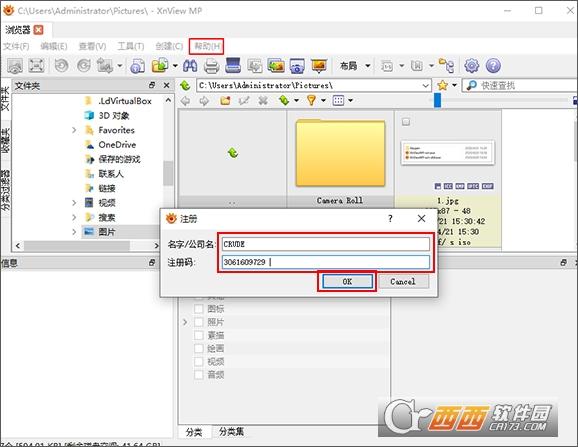
Task: Click the favorites star icon
Action: click(x=442, y=85)
